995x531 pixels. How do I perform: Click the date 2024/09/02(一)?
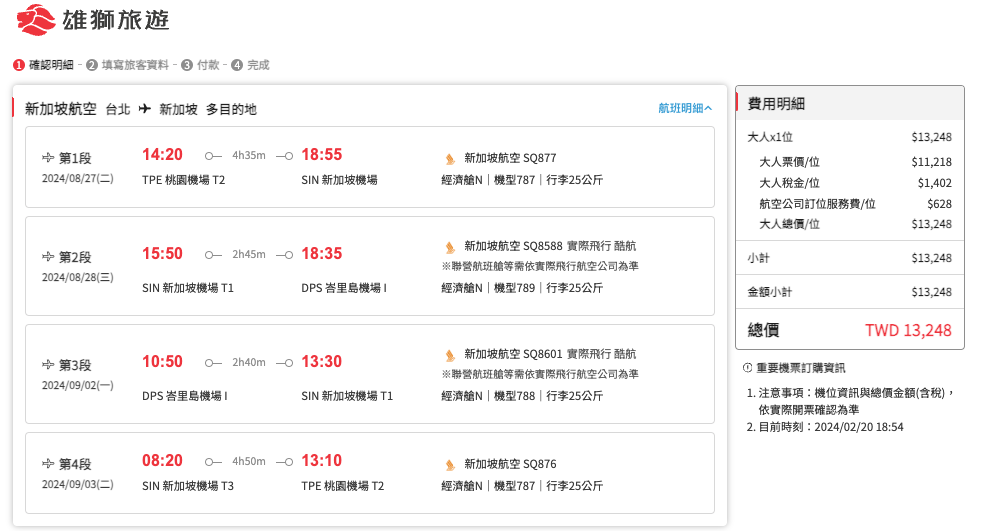(x=77, y=385)
